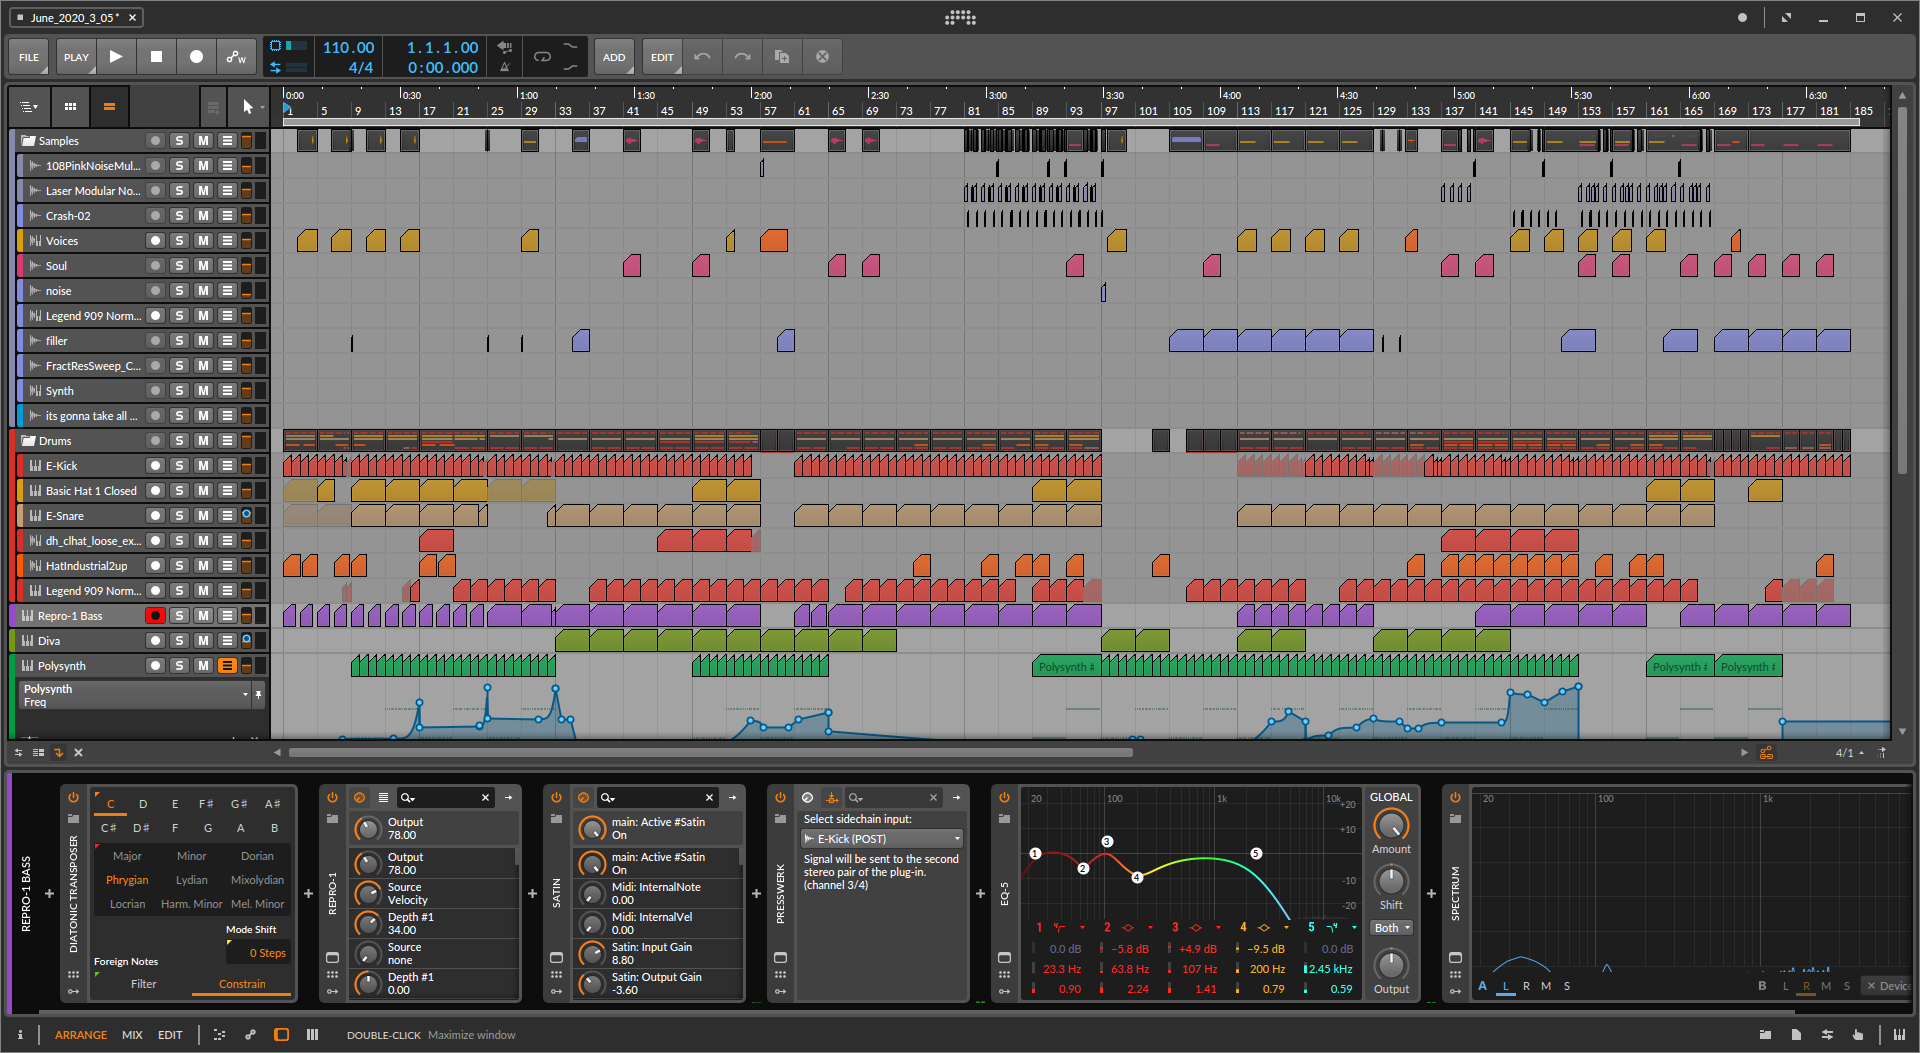1920x1053 pixels.
Task: Arm record on the Repro-1 Bass track
Action: point(155,616)
